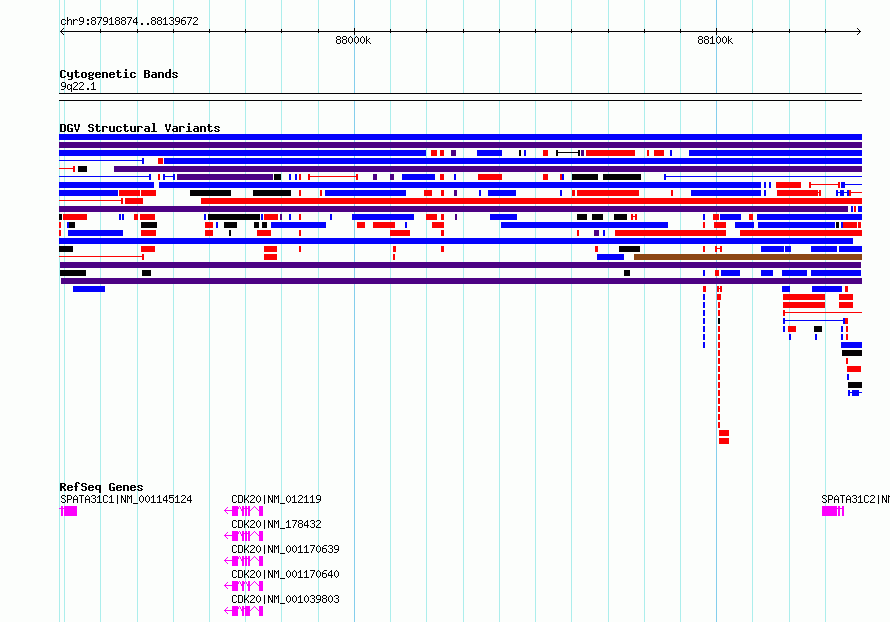Select the SPATA31C1 magenta gene glyph
Screen dimensions: 890x622
pos(69,511)
